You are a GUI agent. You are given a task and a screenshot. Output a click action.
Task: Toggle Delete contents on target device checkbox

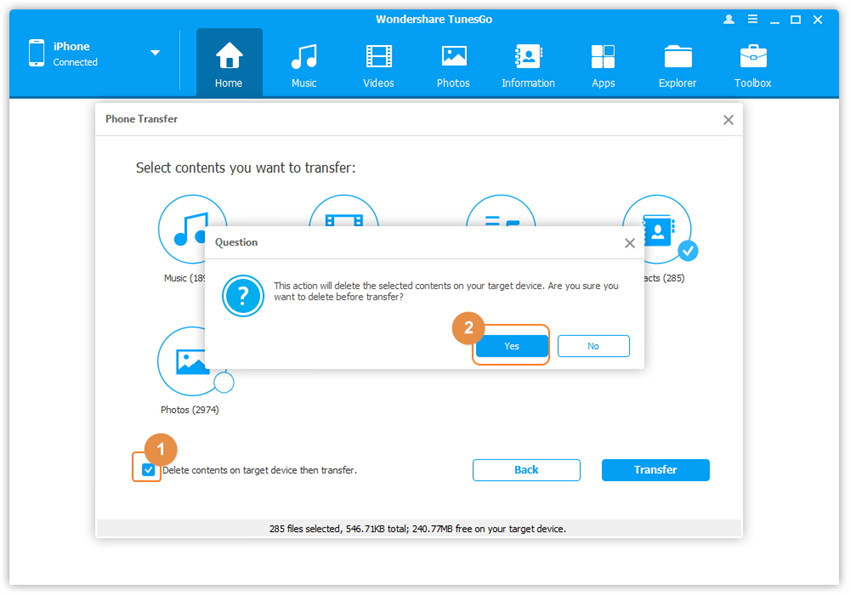click(x=147, y=470)
